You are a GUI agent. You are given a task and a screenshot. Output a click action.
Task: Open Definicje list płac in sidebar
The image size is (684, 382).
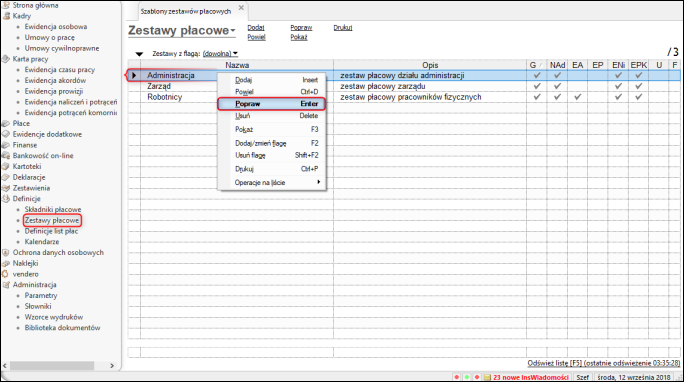click(x=51, y=231)
